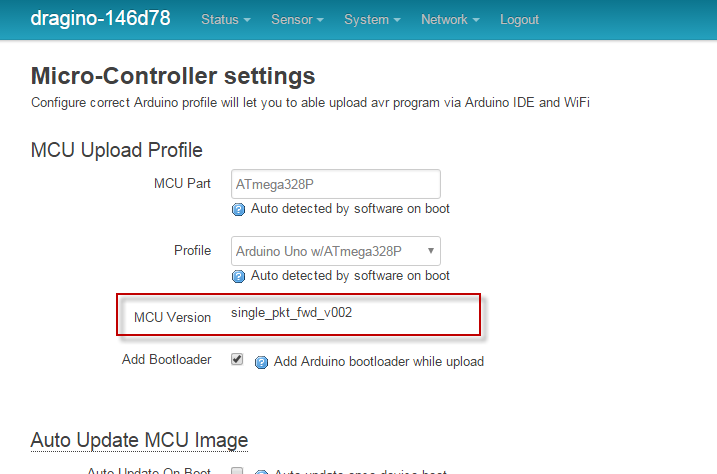The height and width of the screenshot is (474, 717).
Task: Click the Micro-Controller settings heading
Action: pos(173,76)
